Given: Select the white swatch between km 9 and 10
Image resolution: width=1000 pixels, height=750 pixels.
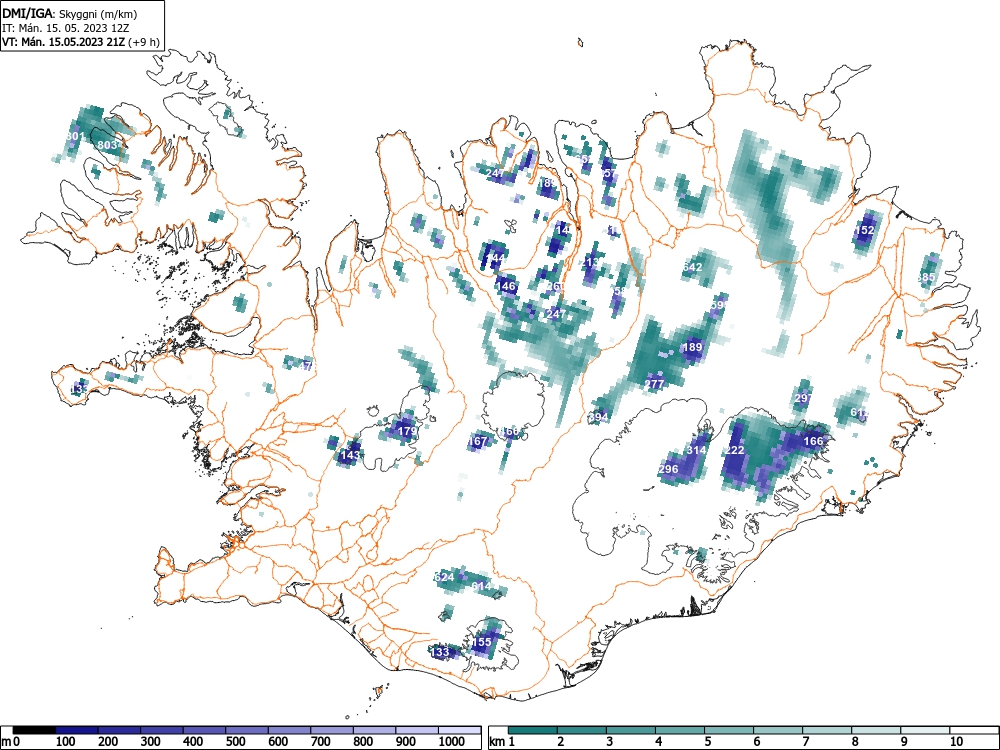Looking at the screenshot, I should click(925, 730).
